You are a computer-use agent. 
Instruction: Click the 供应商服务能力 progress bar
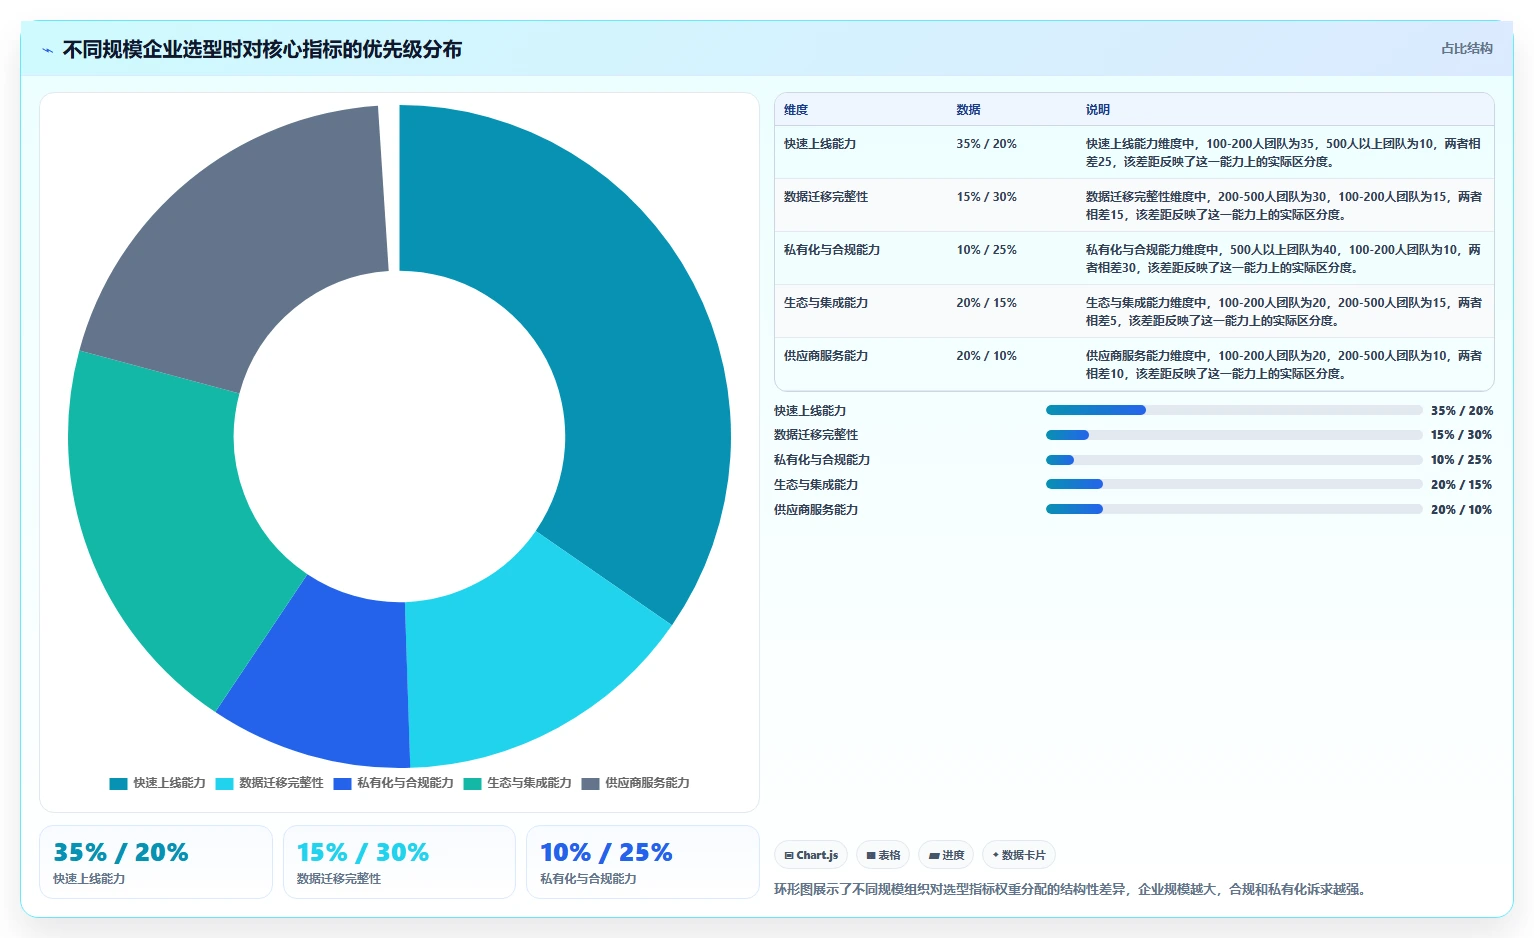click(x=1234, y=509)
